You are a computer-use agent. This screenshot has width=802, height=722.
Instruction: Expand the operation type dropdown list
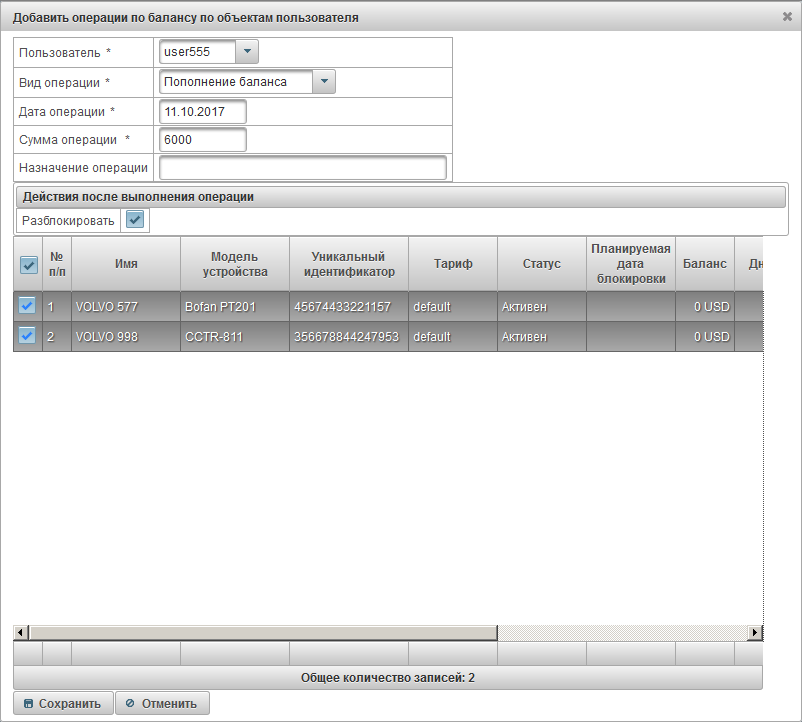point(323,82)
